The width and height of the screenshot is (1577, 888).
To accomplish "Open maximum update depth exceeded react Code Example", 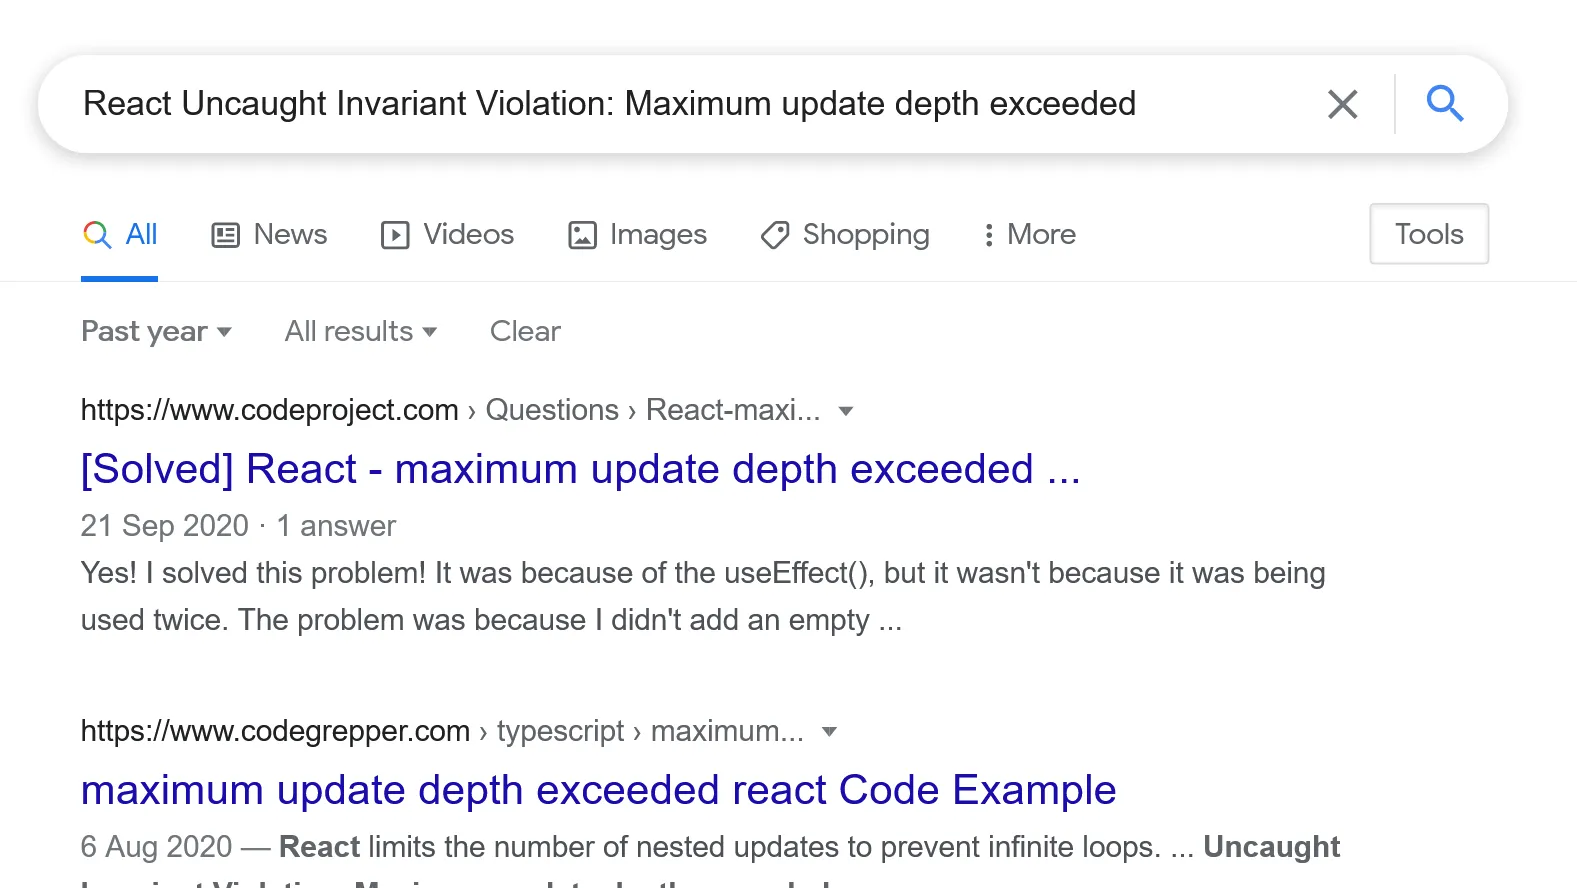I will coord(598,790).
